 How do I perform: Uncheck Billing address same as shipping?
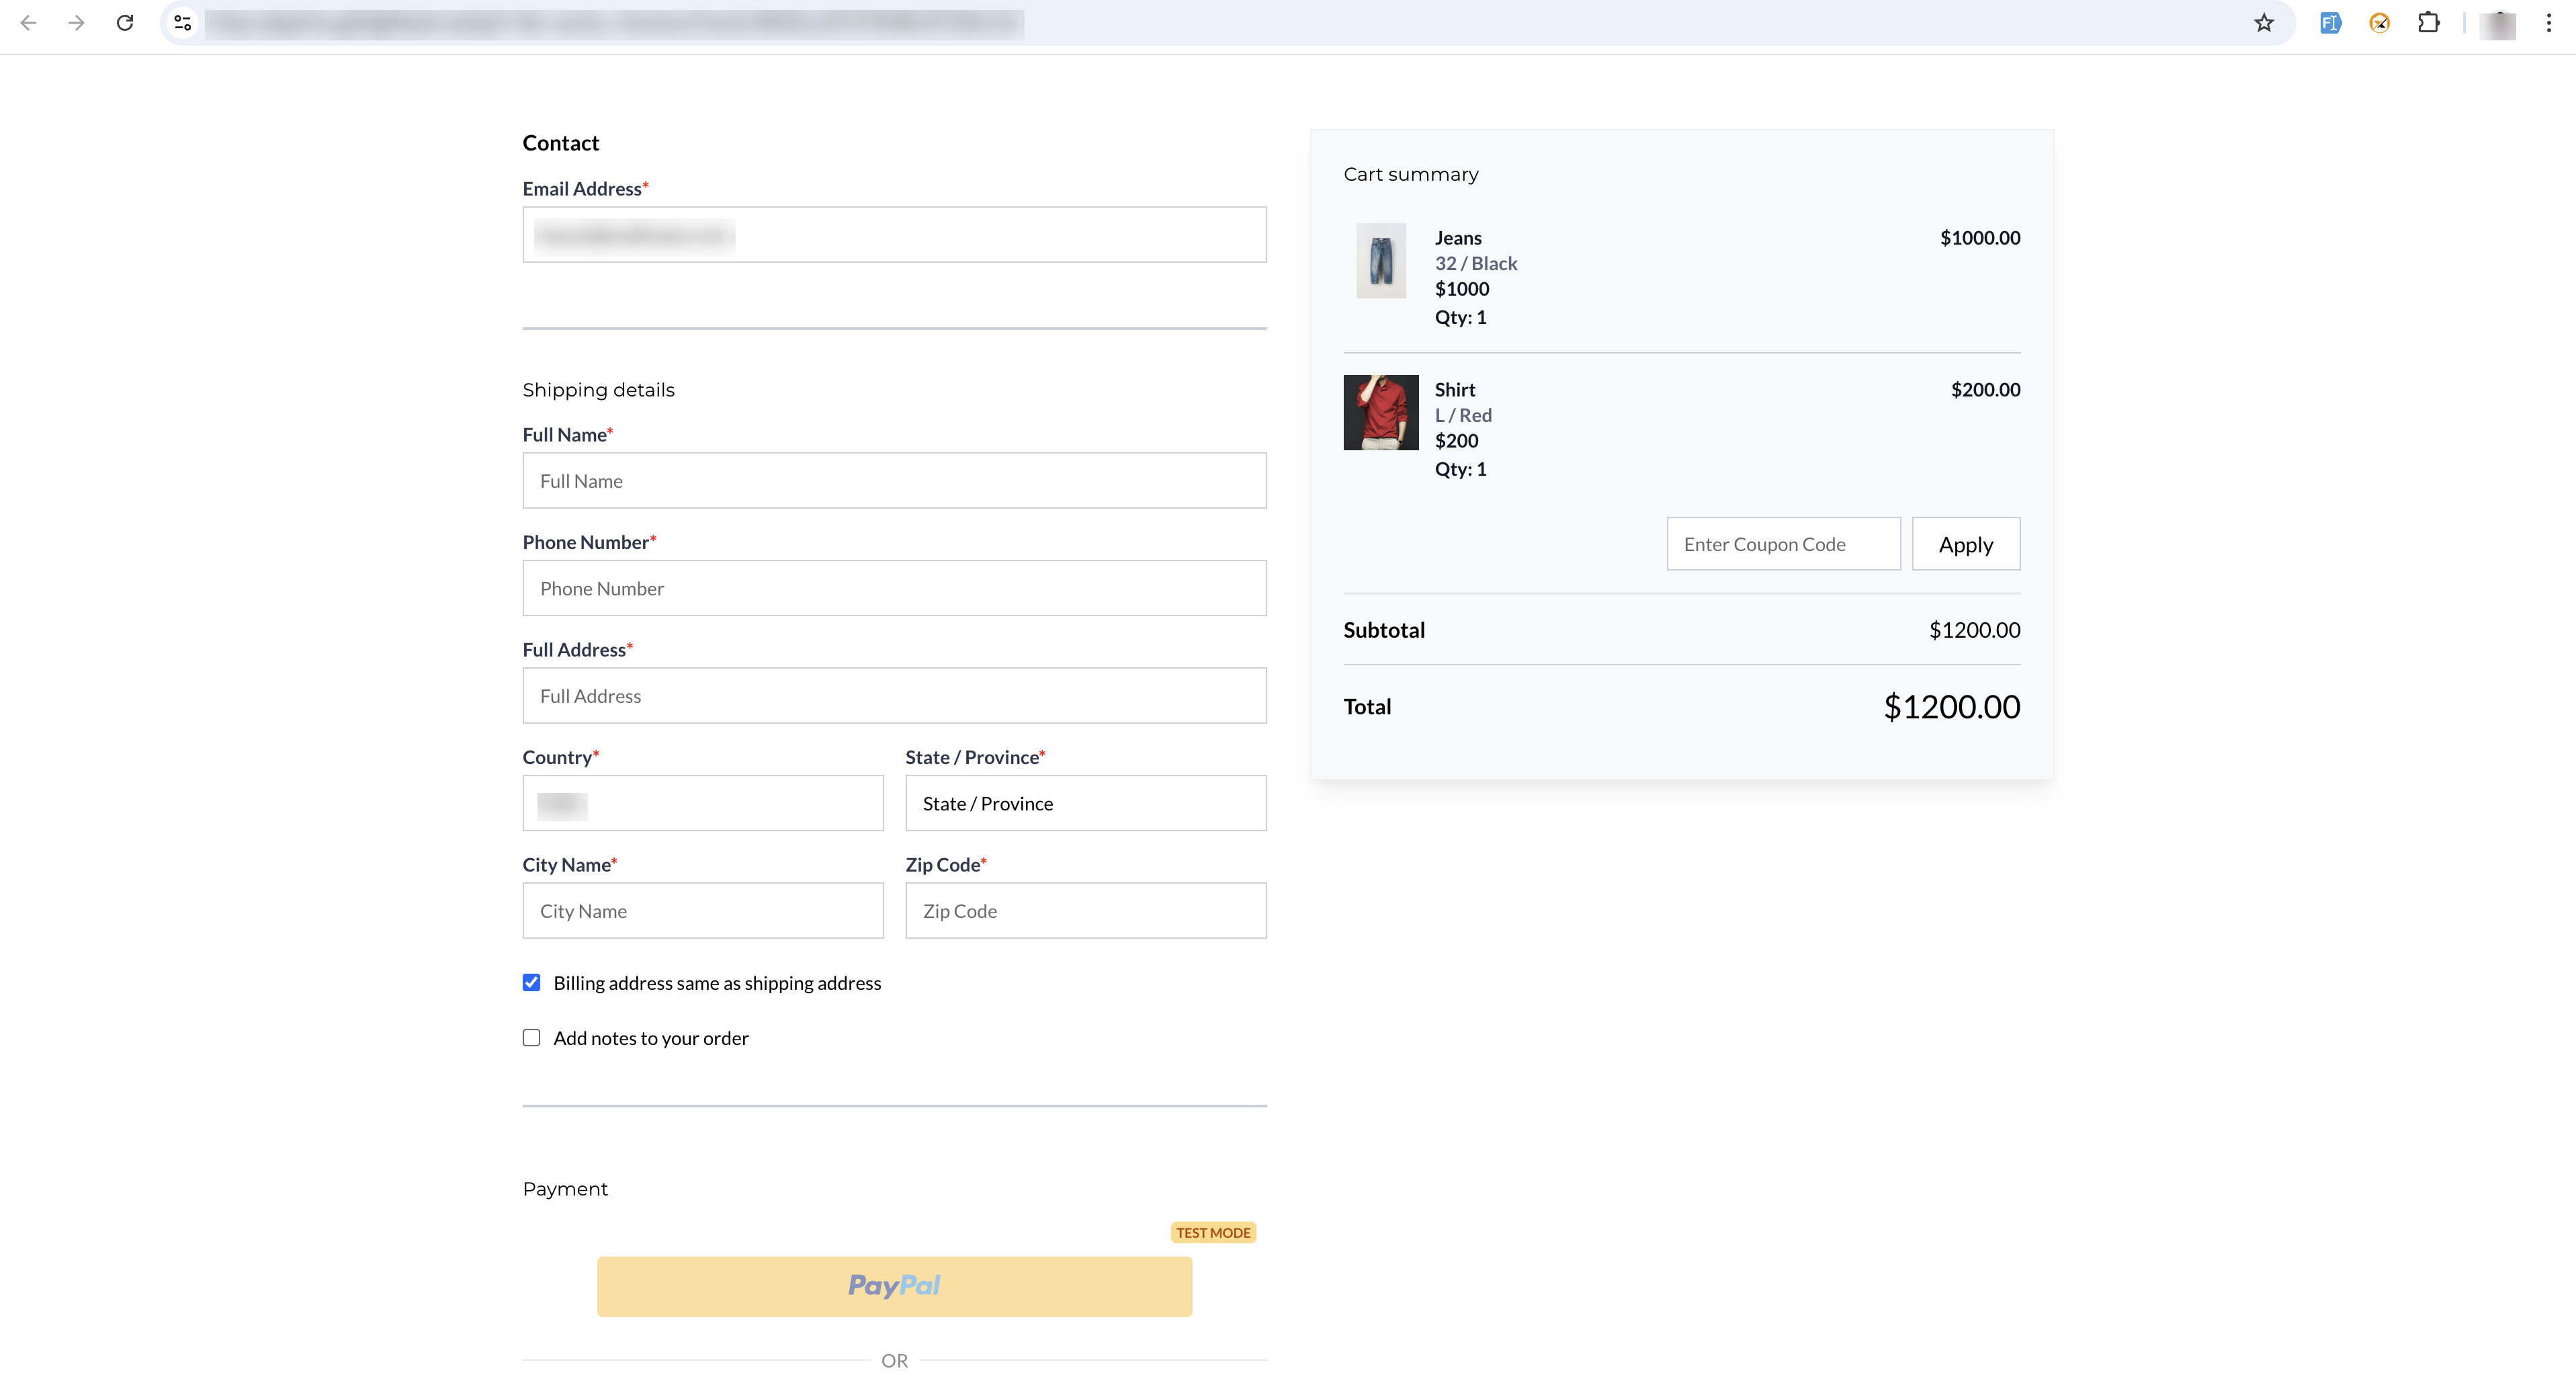pos(531,982)
